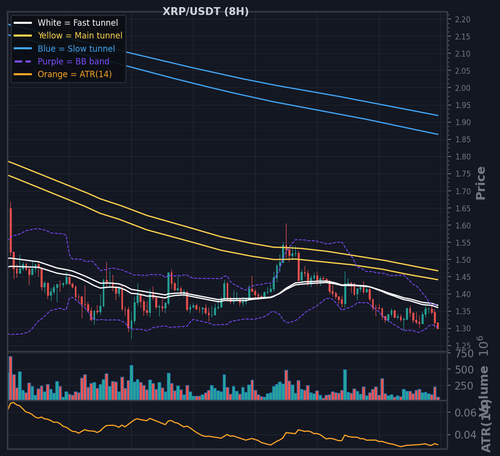The image size is (500, 456).
Task: Click the 2.00 price axis tick
Action: tap(463, 88)
